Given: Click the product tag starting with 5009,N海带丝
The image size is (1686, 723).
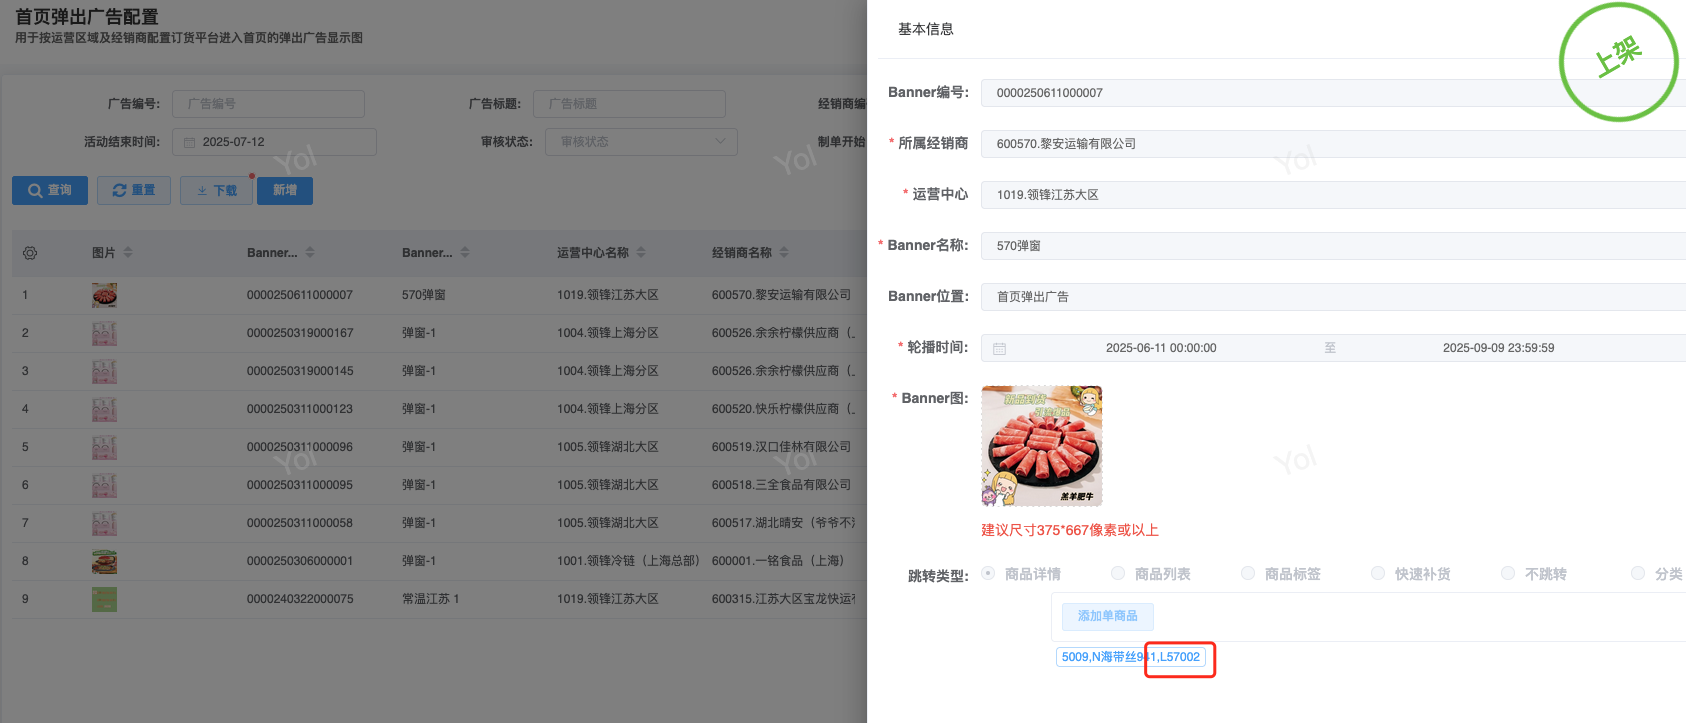Looking at the screenshot, I should (1131, 657).
